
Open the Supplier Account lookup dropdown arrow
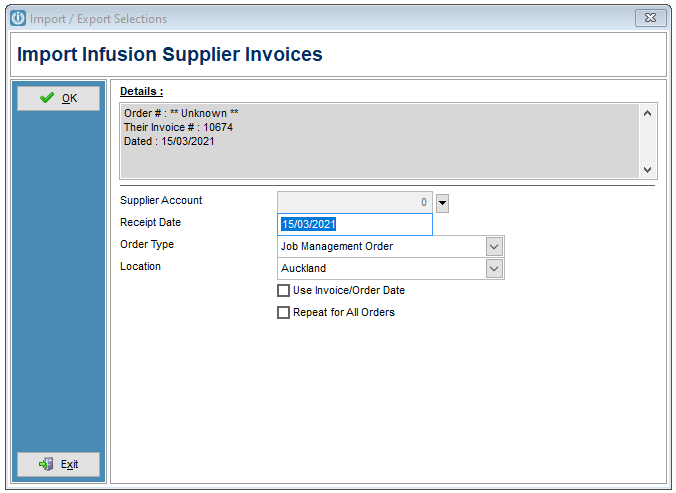tap(442, 203)
